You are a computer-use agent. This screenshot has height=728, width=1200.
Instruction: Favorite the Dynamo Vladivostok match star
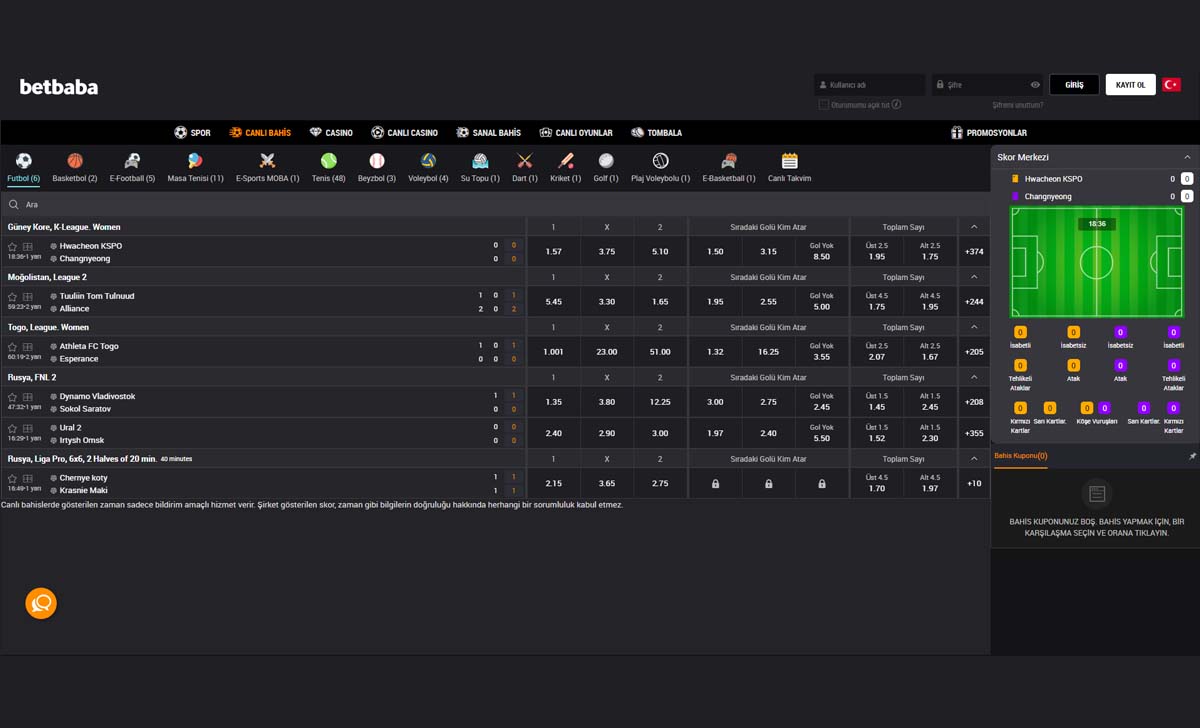pyautogui.click(x=13, y=396)
